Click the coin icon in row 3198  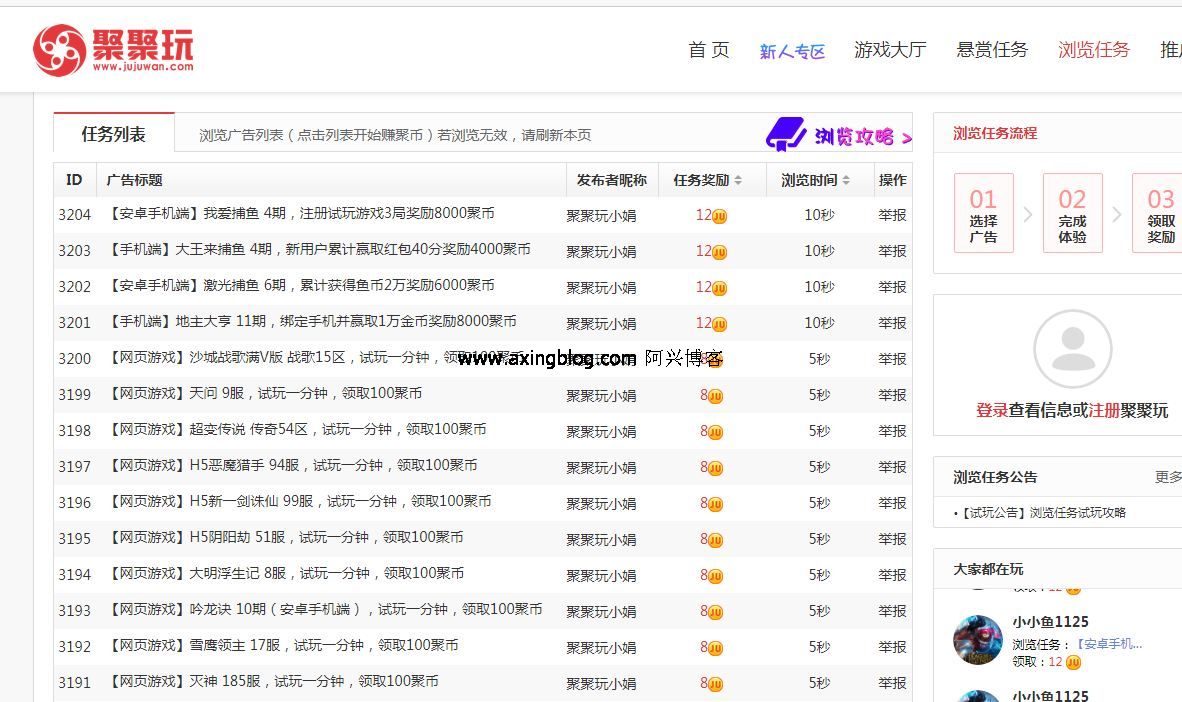[x=715, y=432]
